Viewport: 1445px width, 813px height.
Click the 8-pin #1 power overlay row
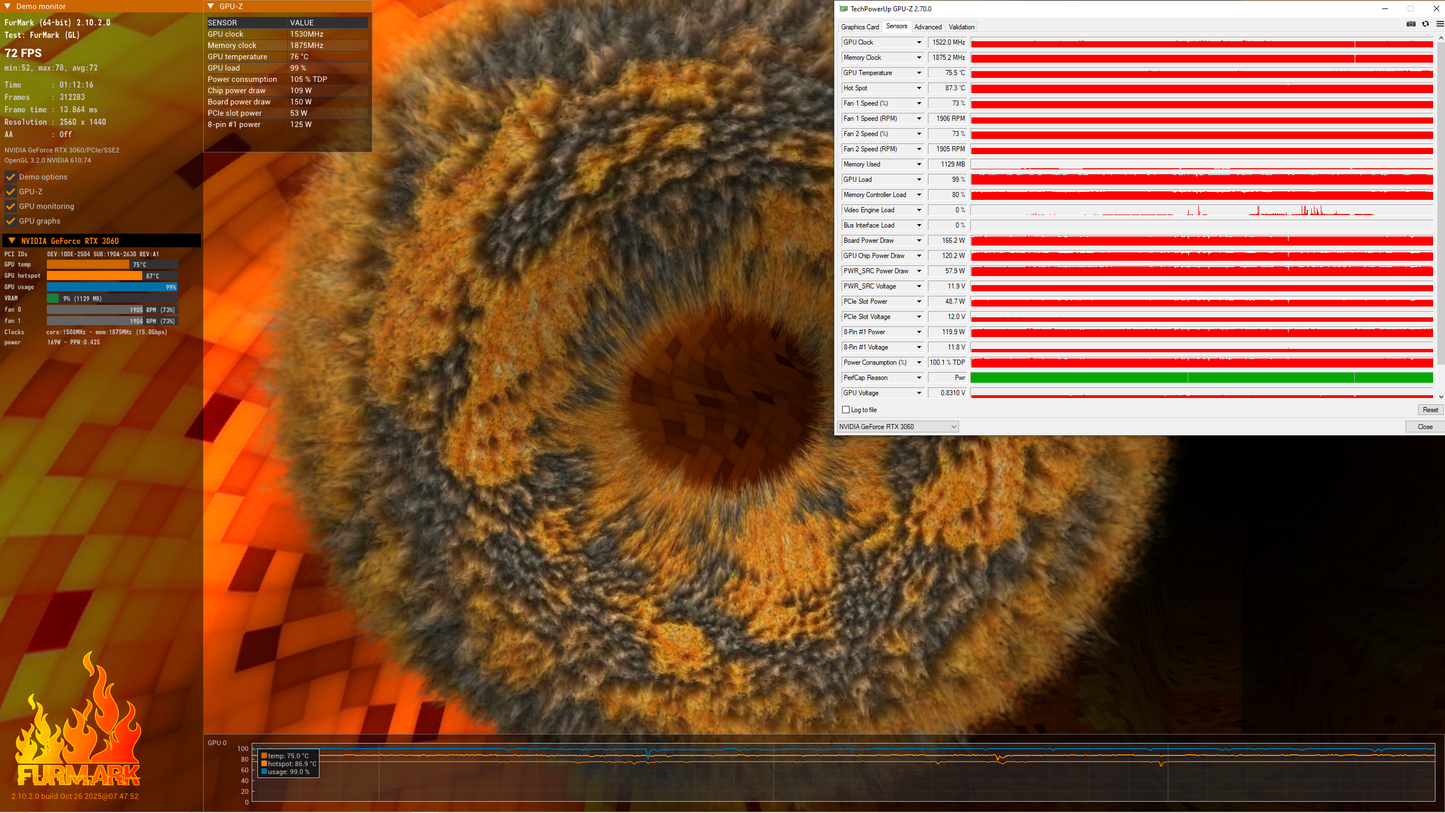[x=287, y=125]
